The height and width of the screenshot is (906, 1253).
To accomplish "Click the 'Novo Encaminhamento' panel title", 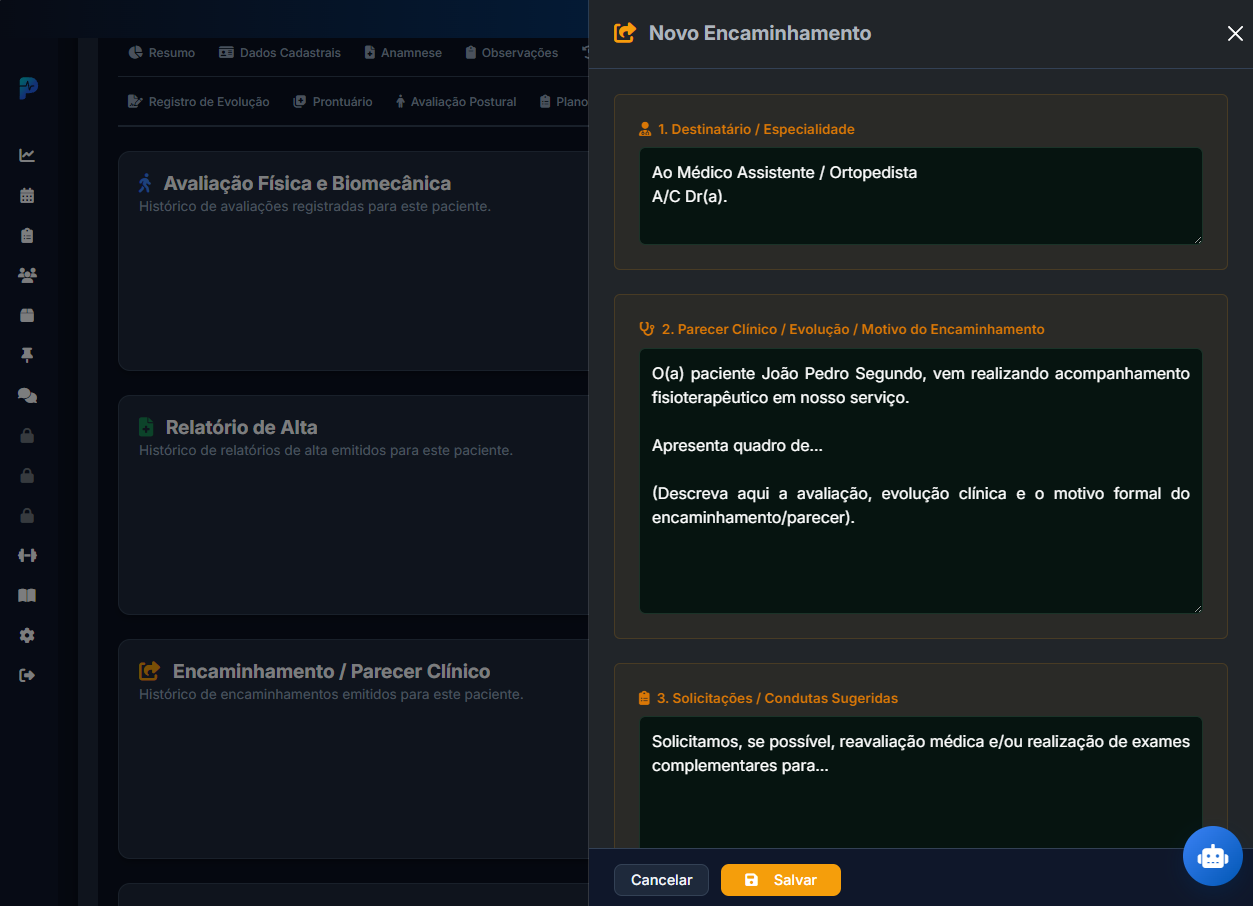I will 760,33.
